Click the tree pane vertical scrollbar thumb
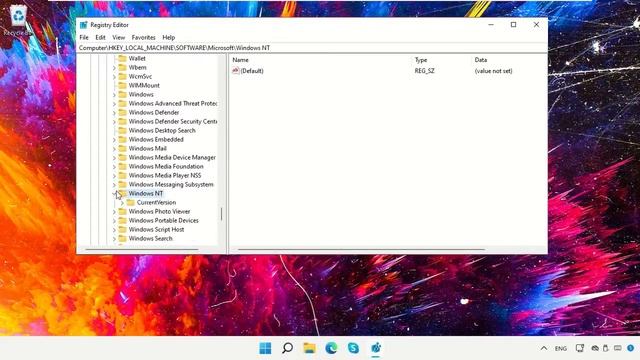 click(222, 214)
